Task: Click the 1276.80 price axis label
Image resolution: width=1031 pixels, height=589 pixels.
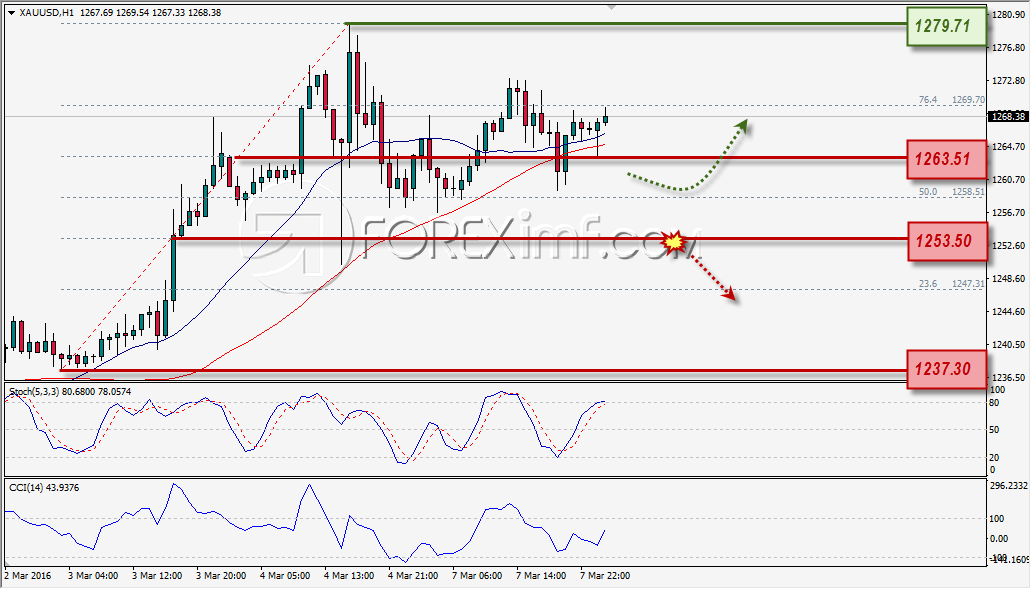Action: pyautogui.click(x=1008, y=47)
